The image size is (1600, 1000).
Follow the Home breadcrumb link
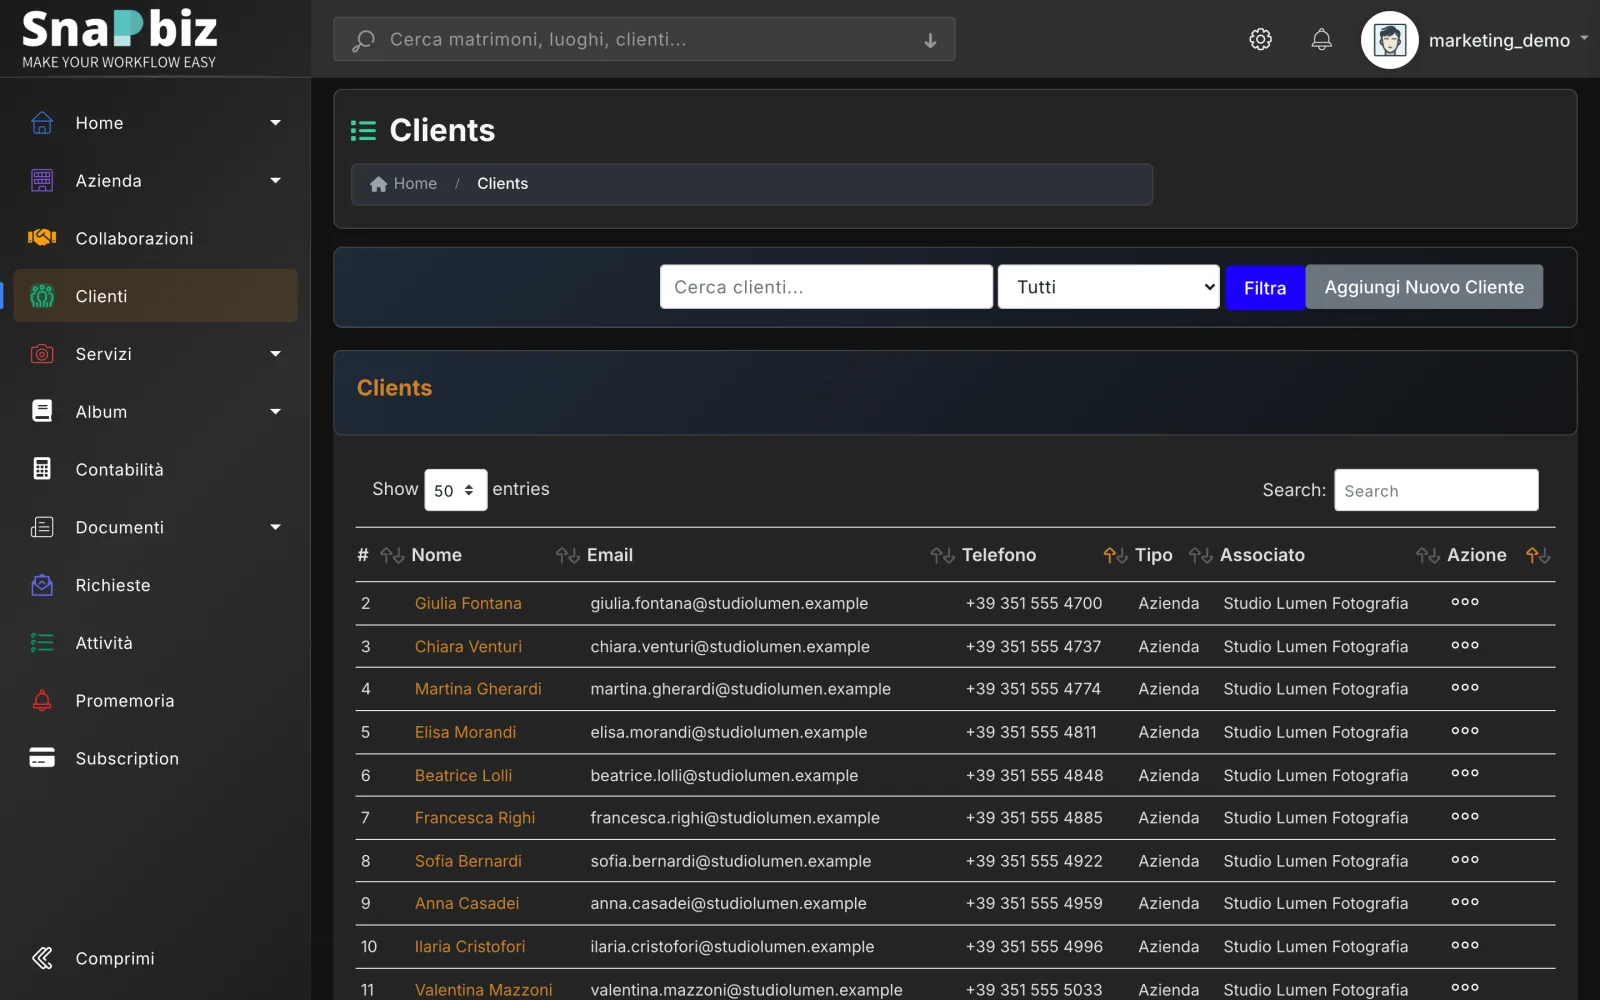tap(404, 184)
